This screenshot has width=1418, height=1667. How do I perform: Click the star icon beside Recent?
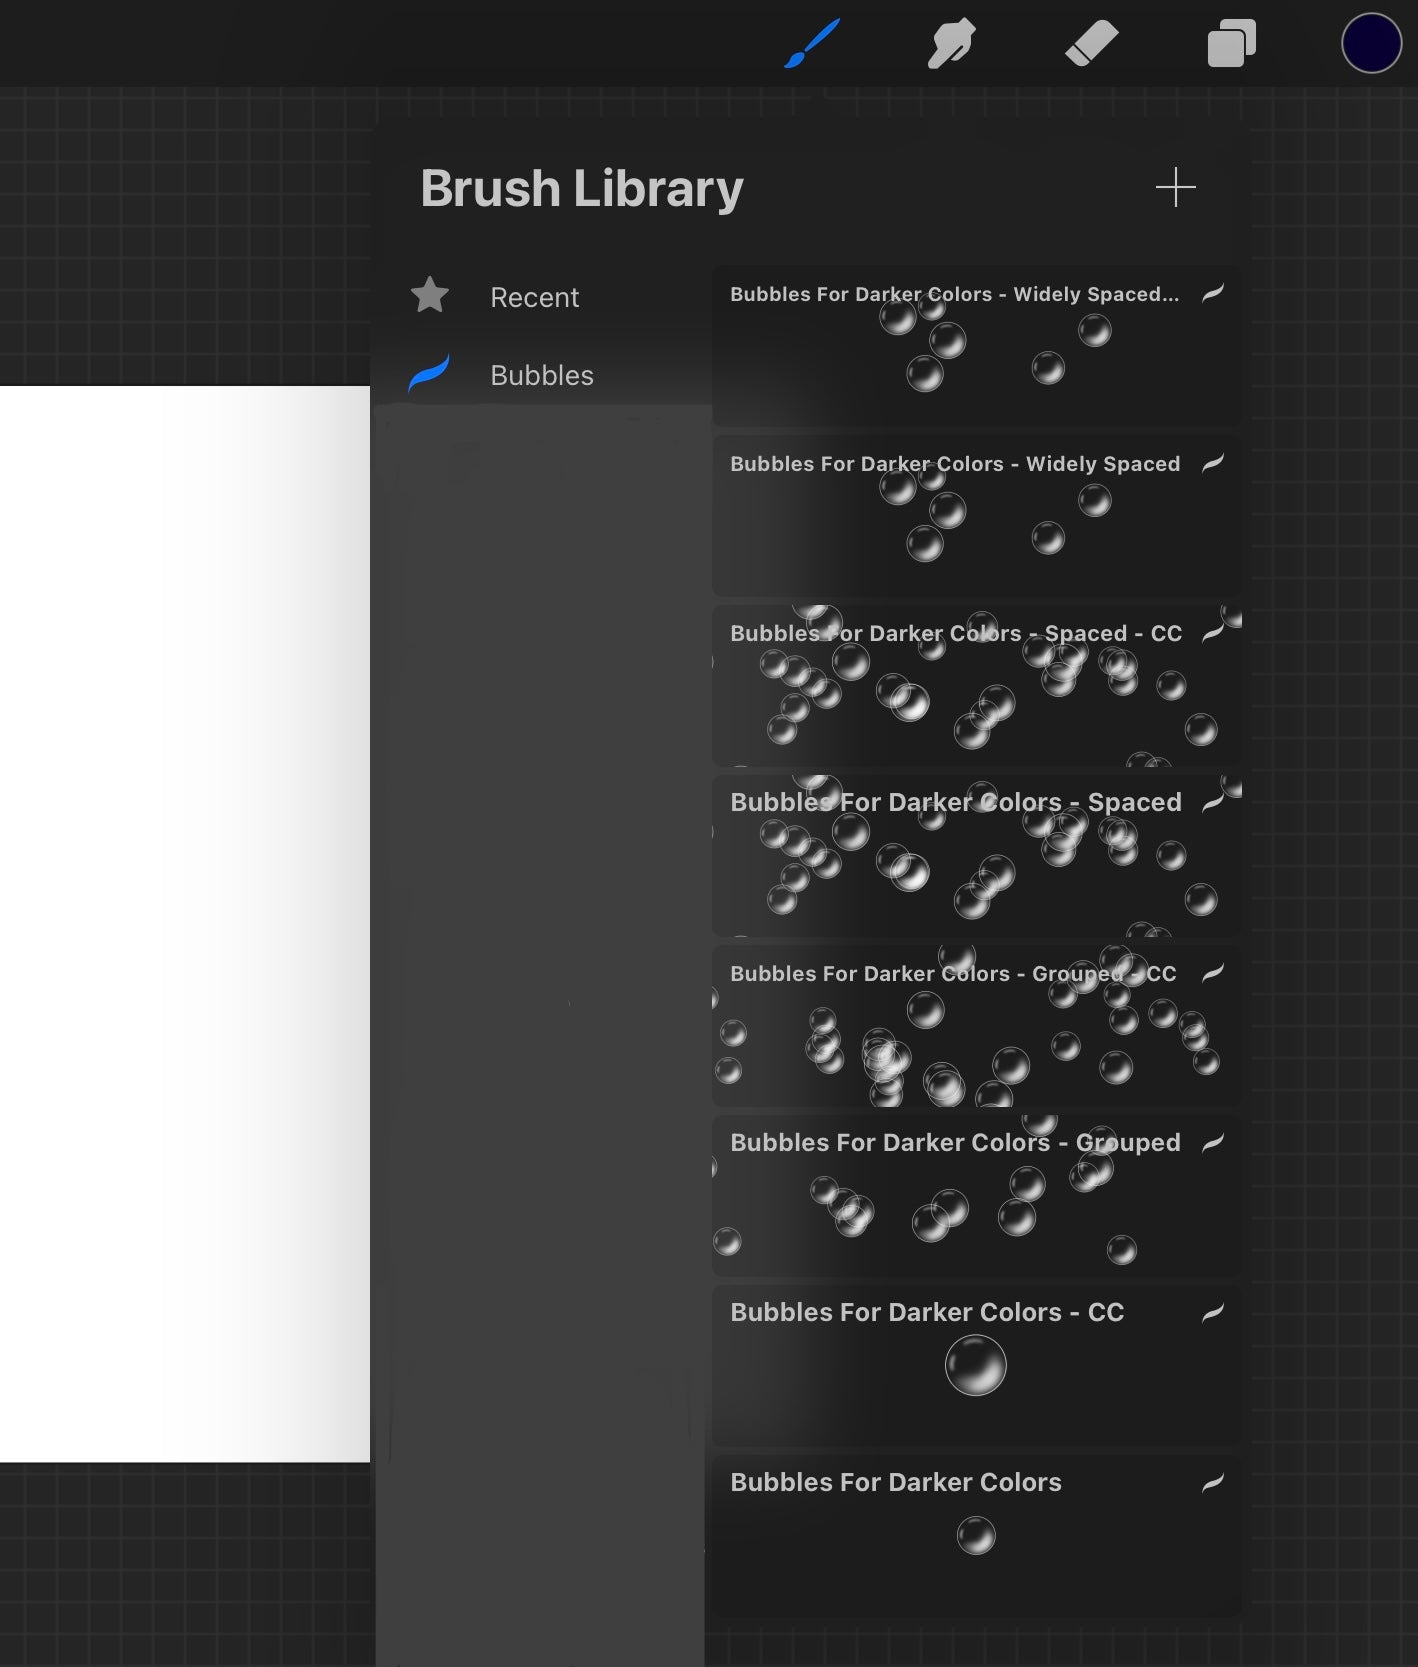click(430, 296)
